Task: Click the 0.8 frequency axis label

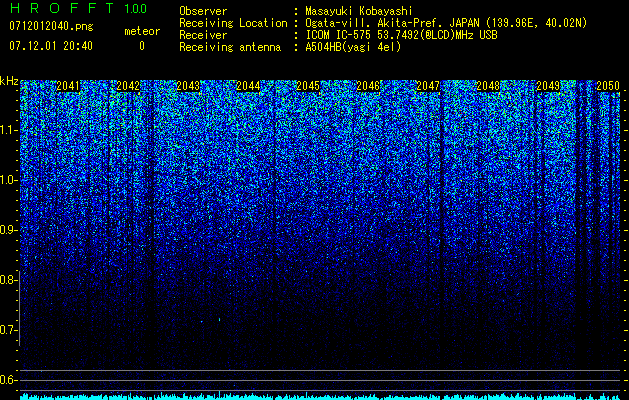Action: pos(8,280)
